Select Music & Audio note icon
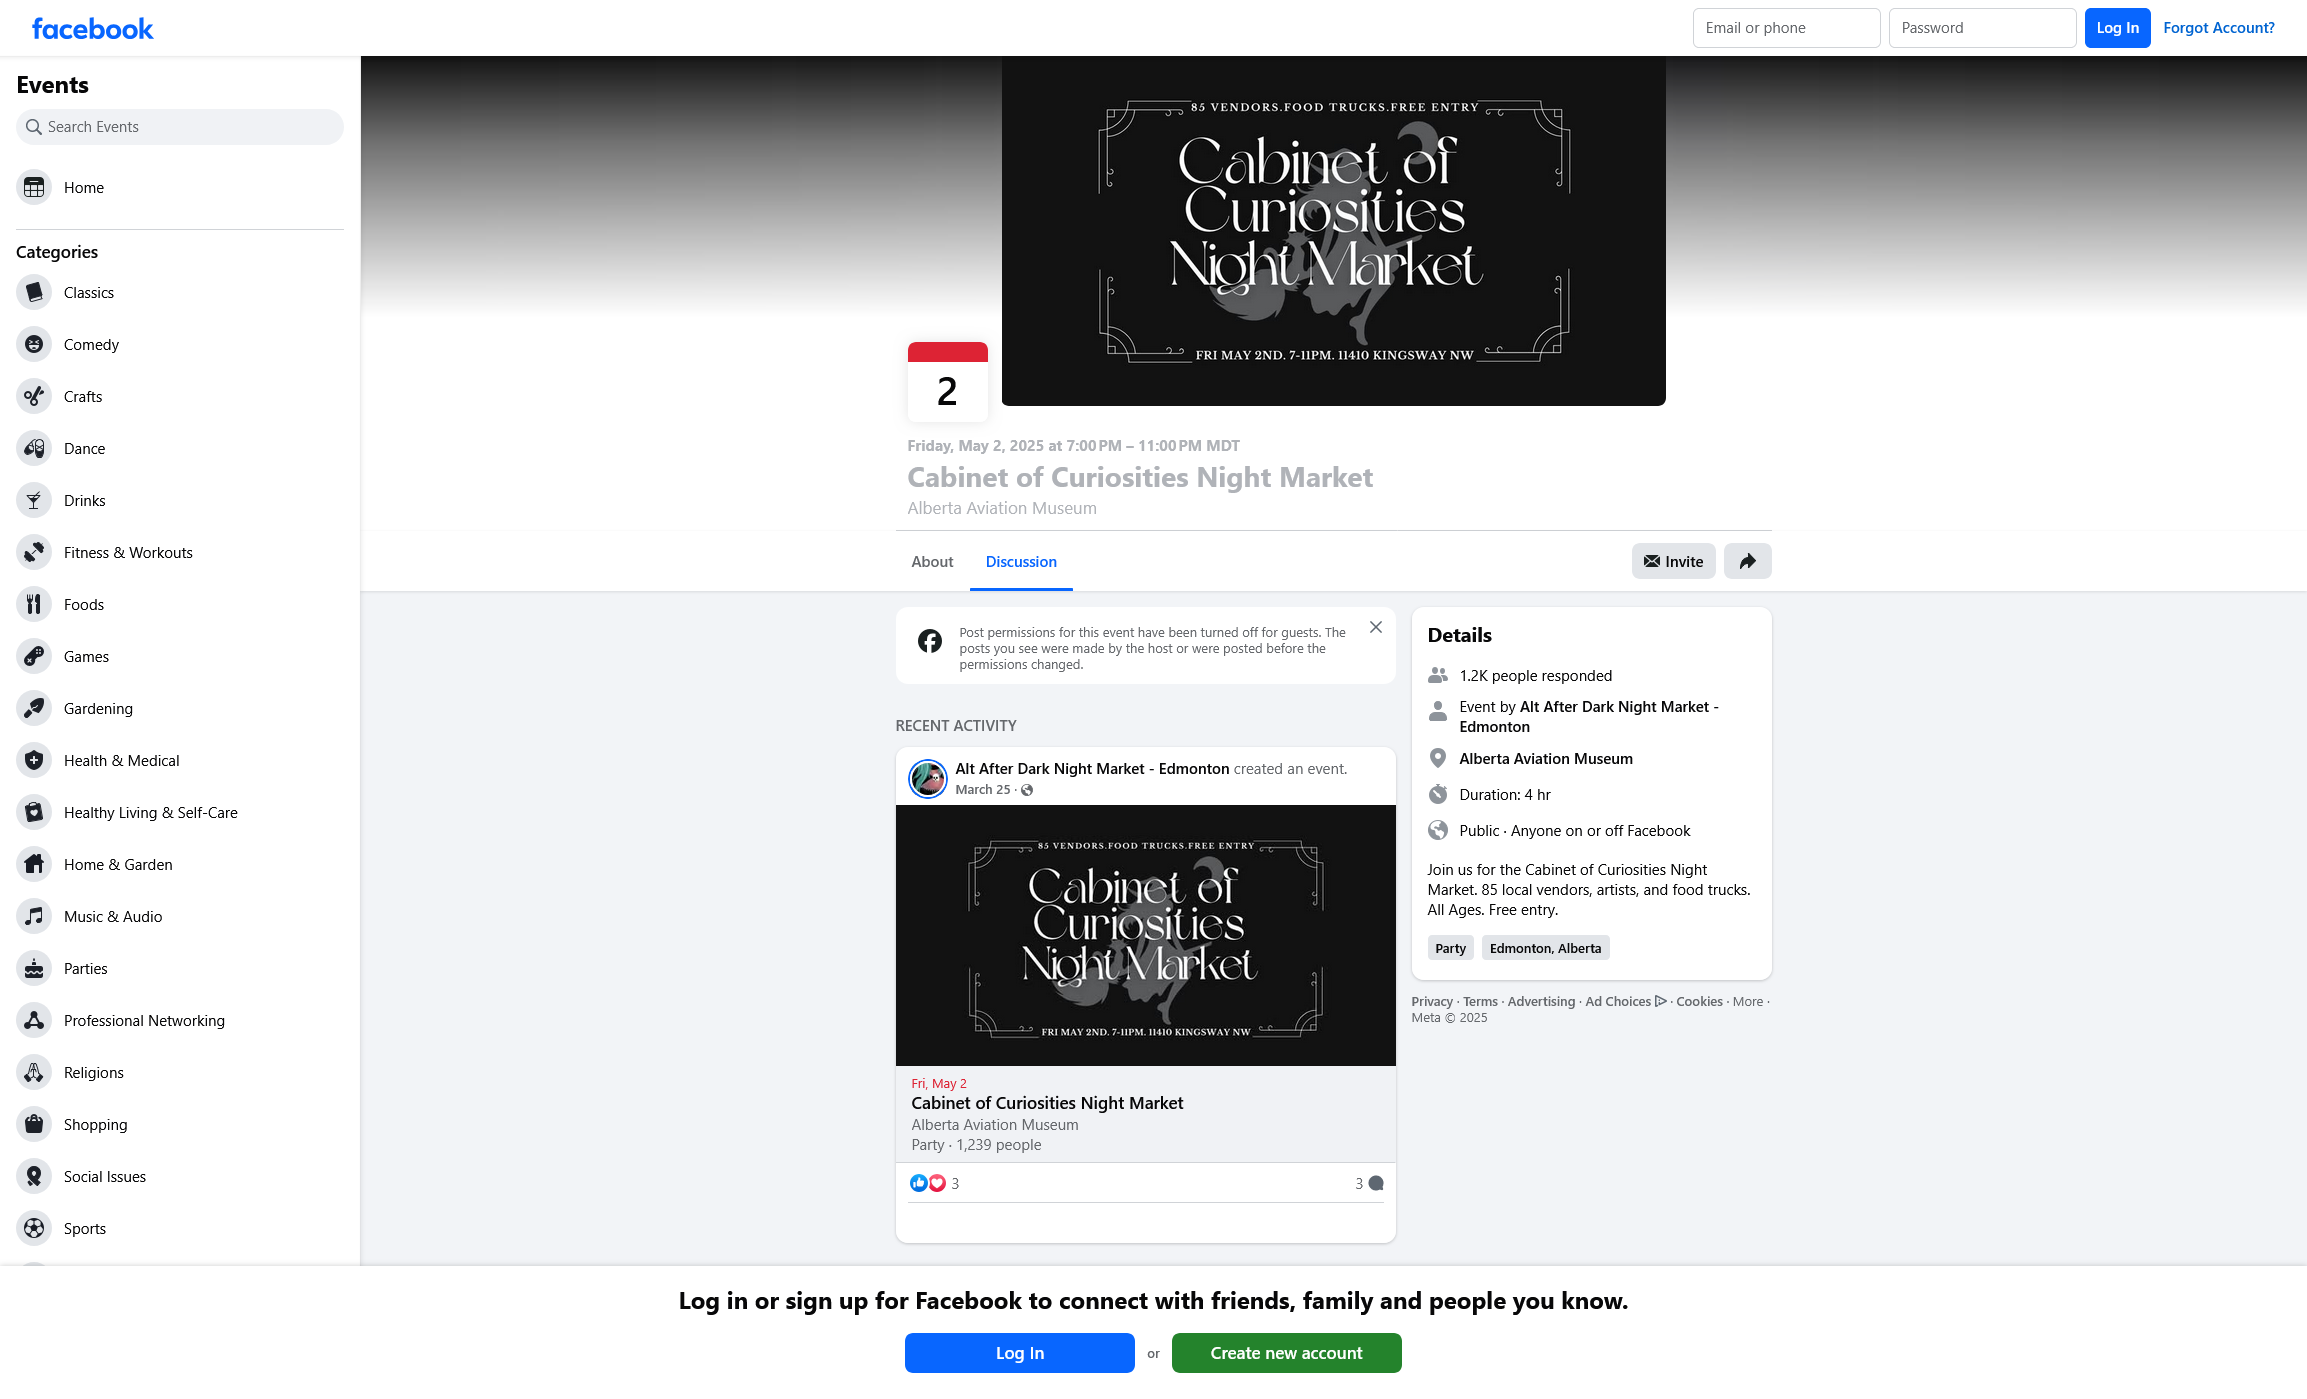The image size is (2307, 1399). tap(34, 916)
